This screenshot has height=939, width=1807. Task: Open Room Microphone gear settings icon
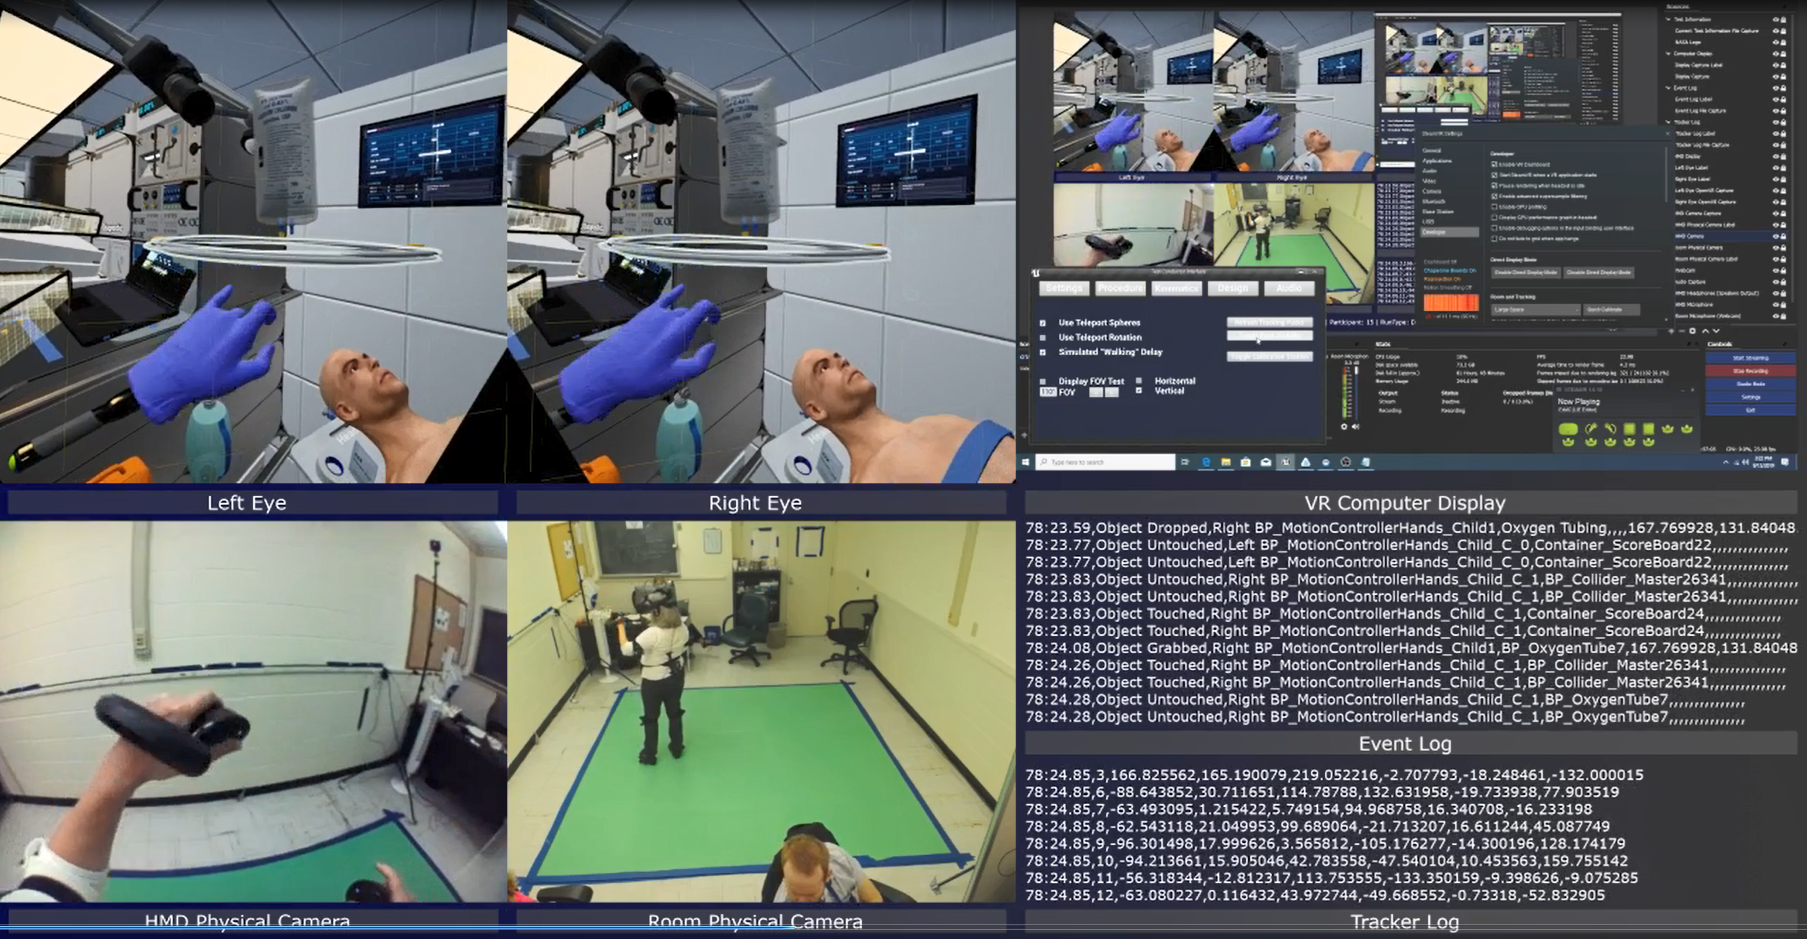pyautogui.click(x=1344, y=427)
